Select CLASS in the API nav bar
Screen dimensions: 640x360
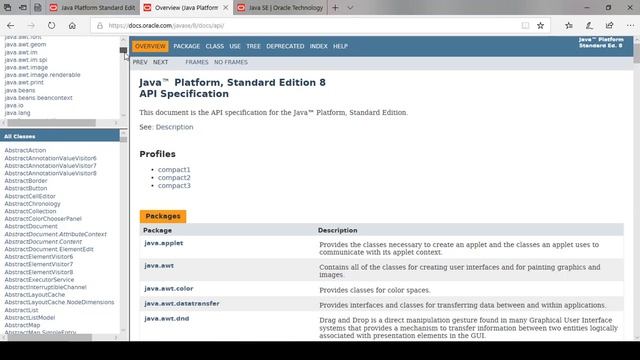tap(215, 47)
